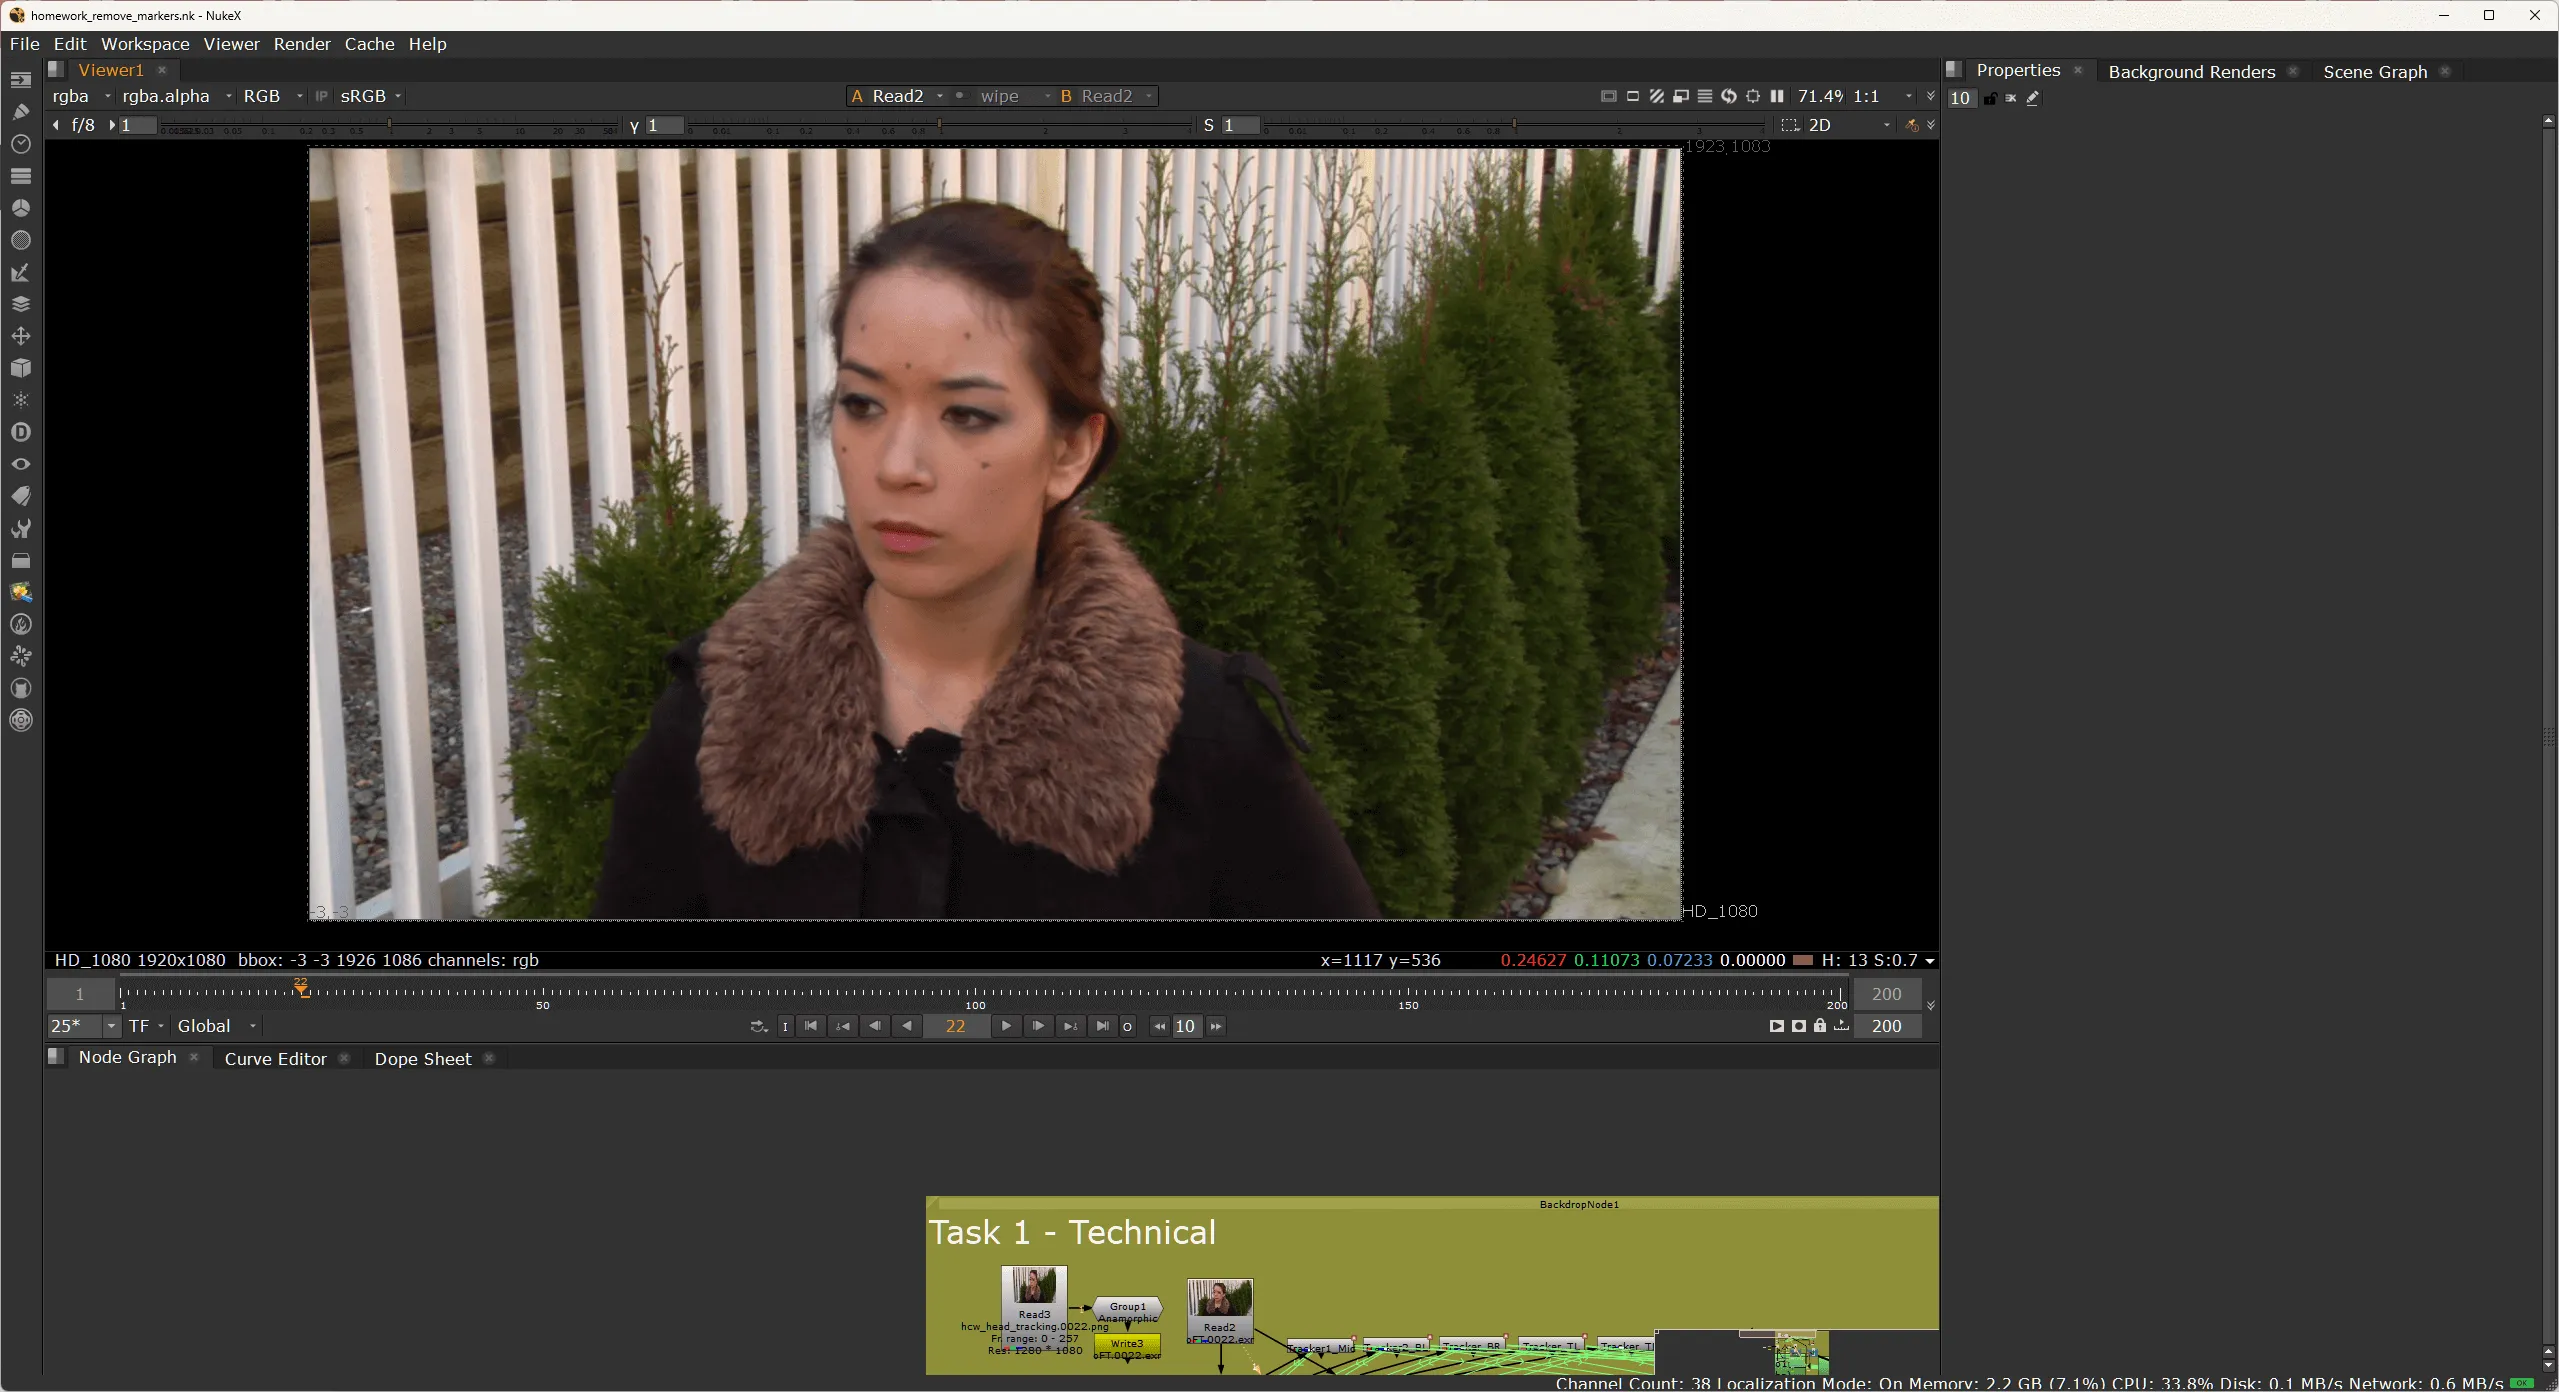Expand the 2D view mode dropdown
The image size is (2559, 1392).
coord(1849,125)
